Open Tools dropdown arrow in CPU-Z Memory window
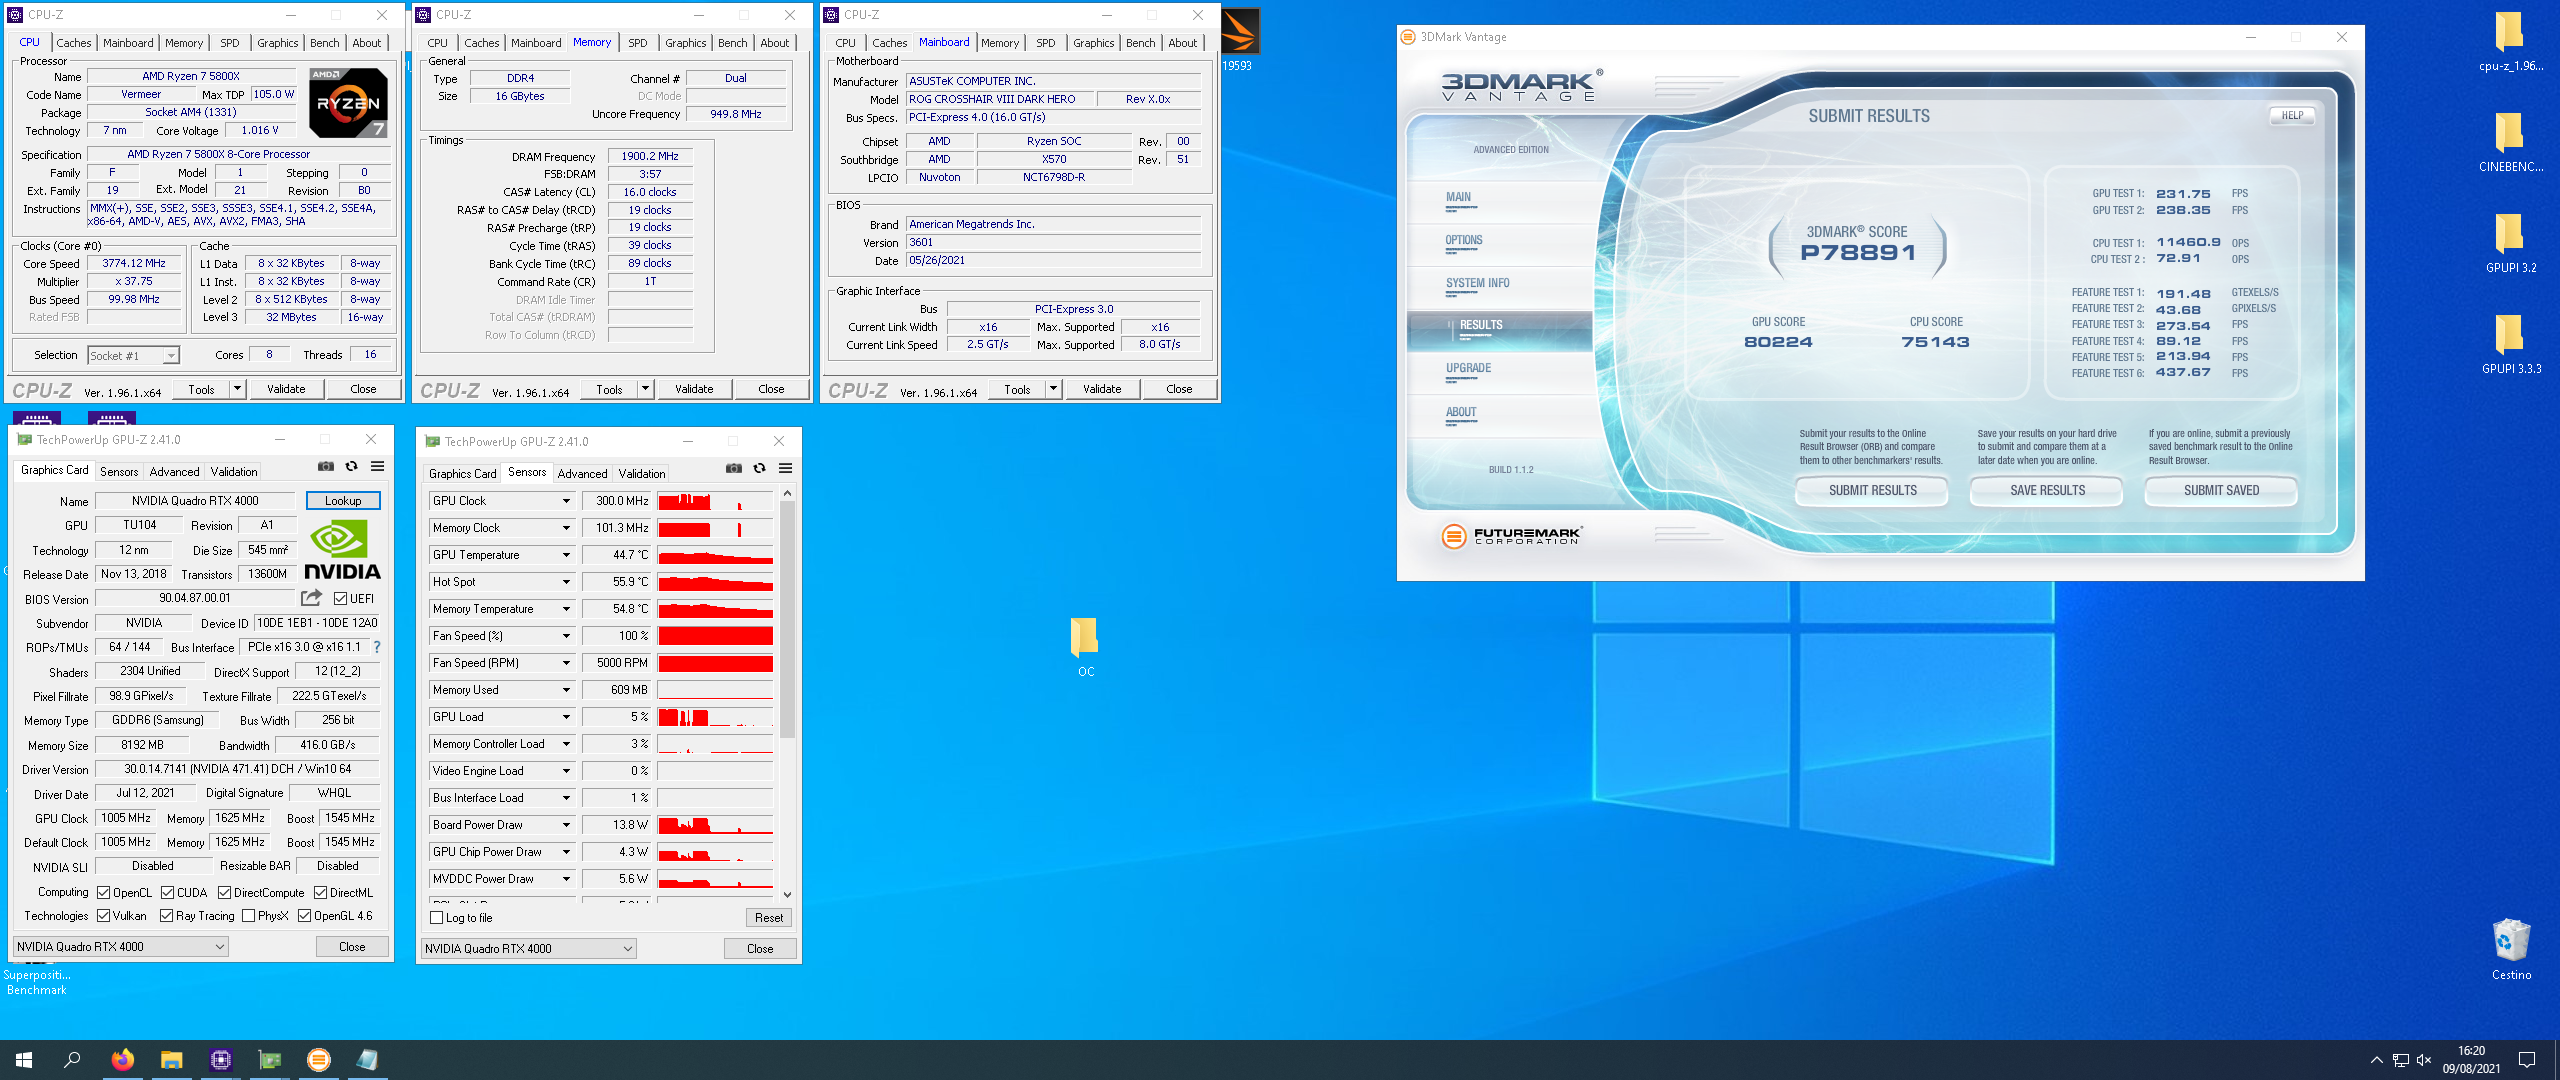 646,389
